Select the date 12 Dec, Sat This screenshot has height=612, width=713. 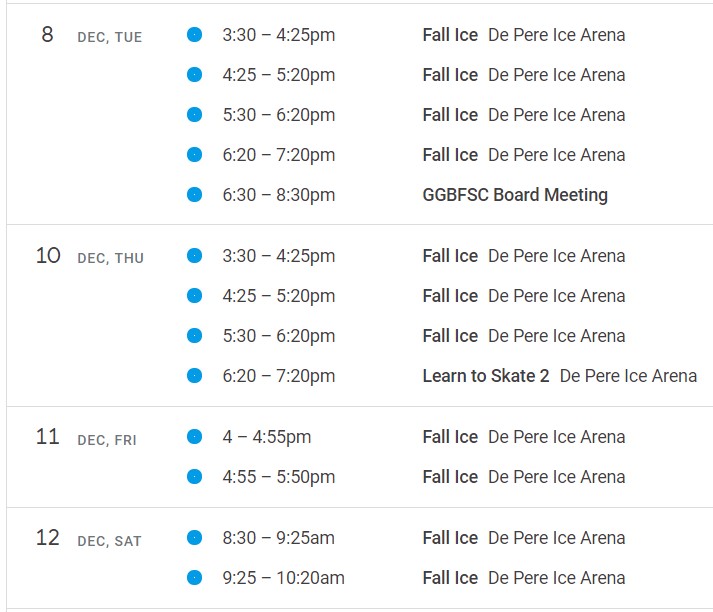pyautogui.click(x=89, y=538)
